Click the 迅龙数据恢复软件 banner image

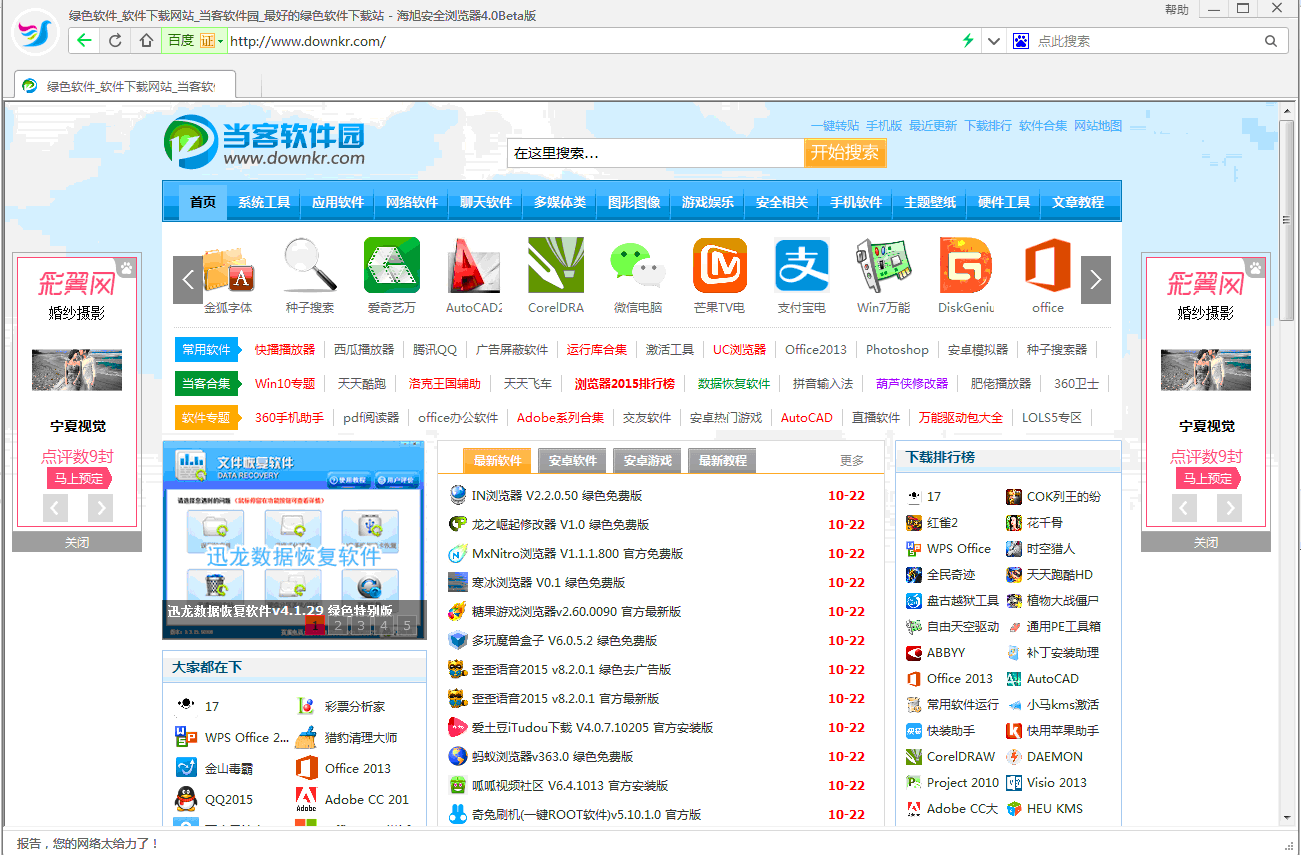(294, 540)
